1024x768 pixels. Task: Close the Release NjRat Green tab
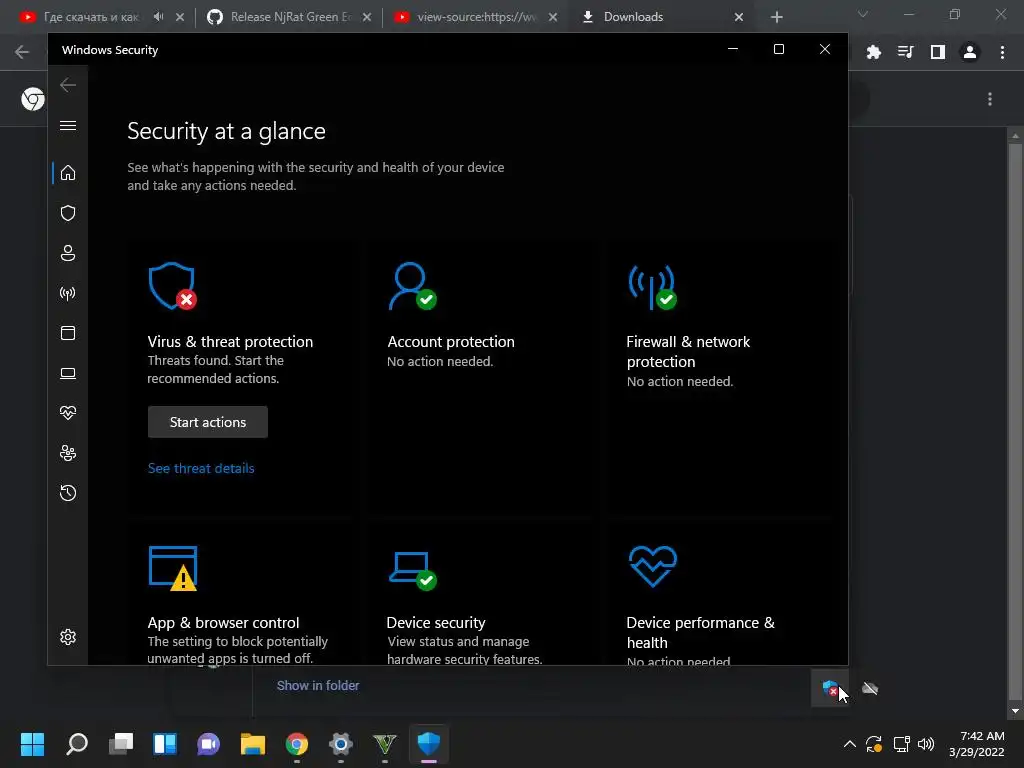[367, 17]
